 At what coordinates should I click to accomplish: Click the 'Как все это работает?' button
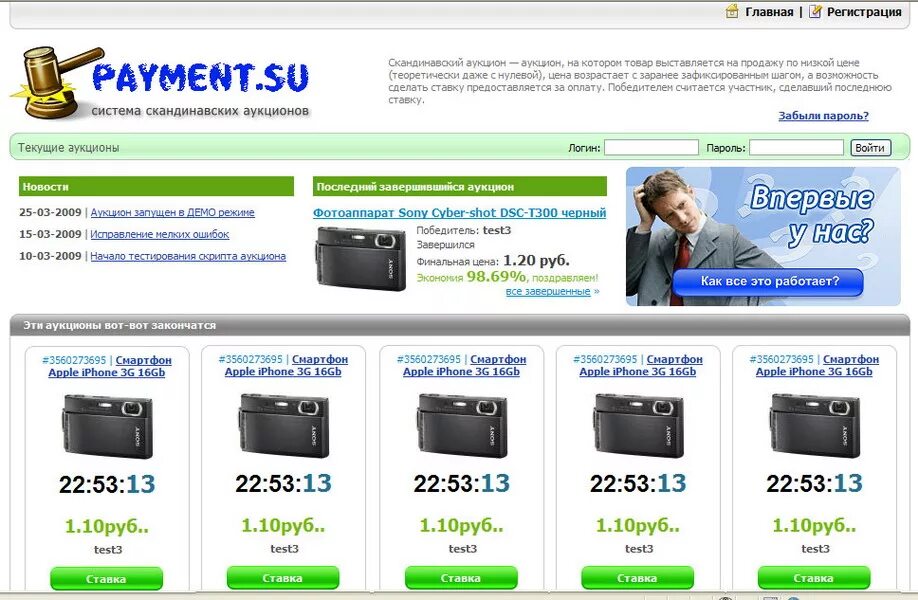pos(769,282)
